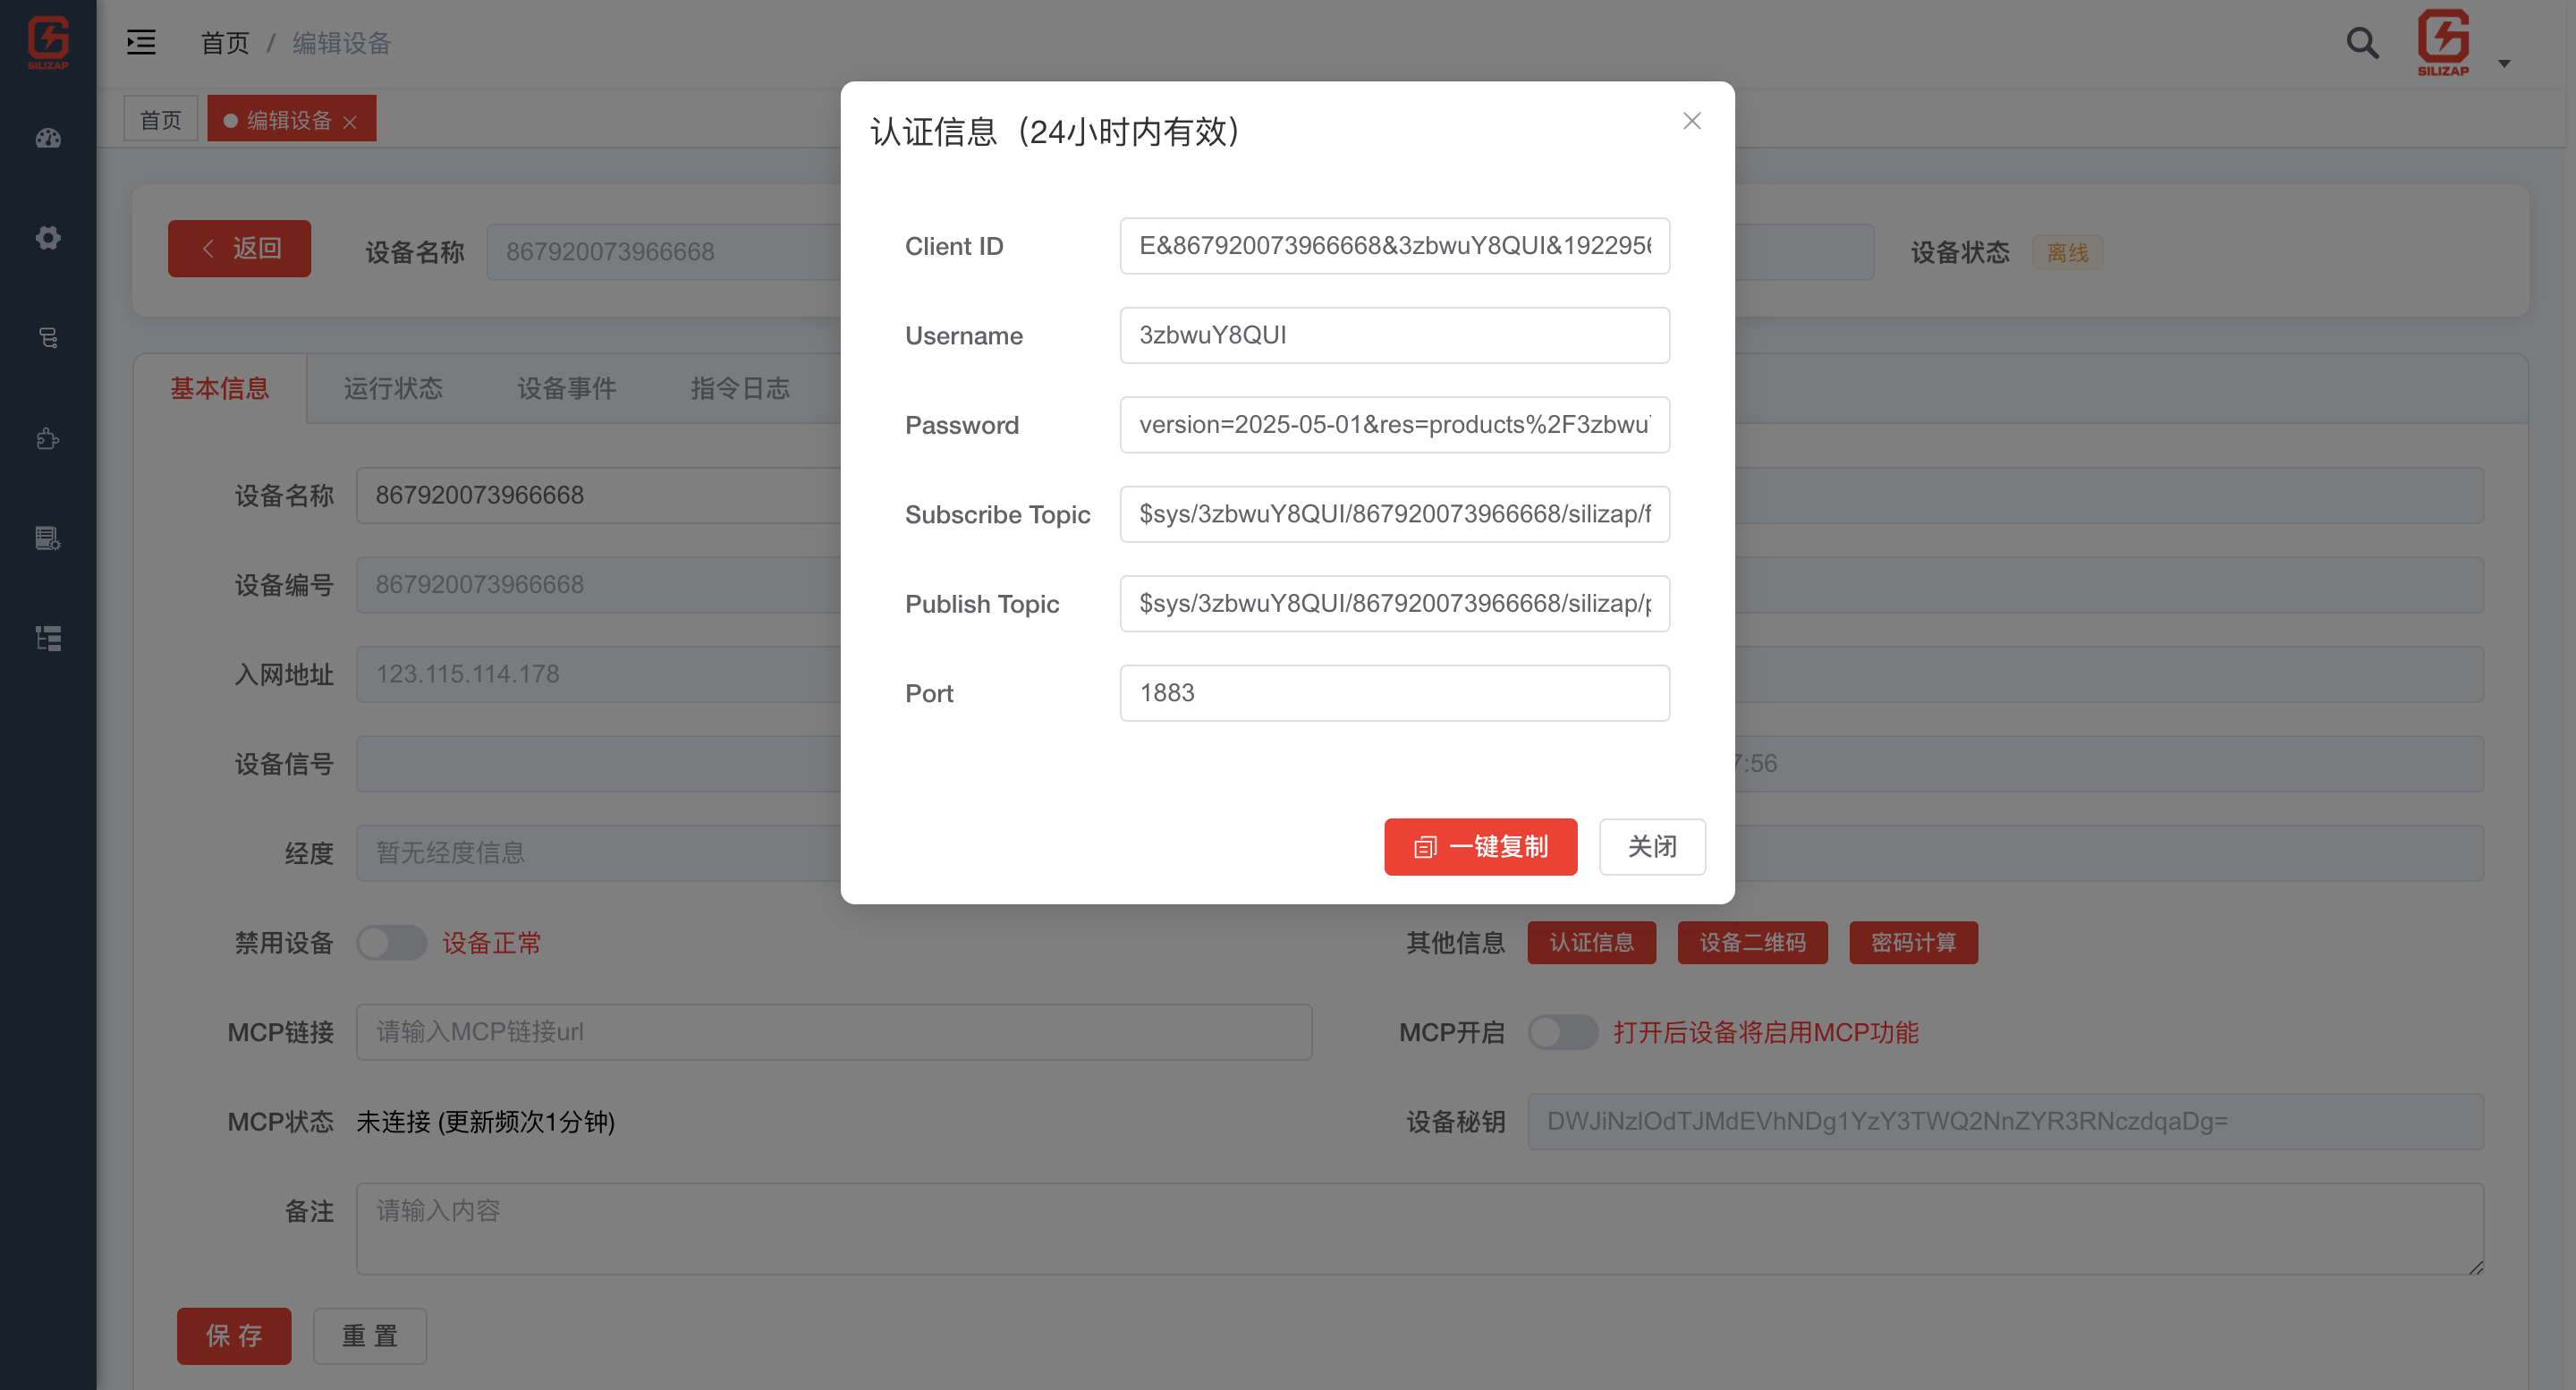Click the Port input field
Screen dimensions: 2576x1390
(x=1394, y=693)
